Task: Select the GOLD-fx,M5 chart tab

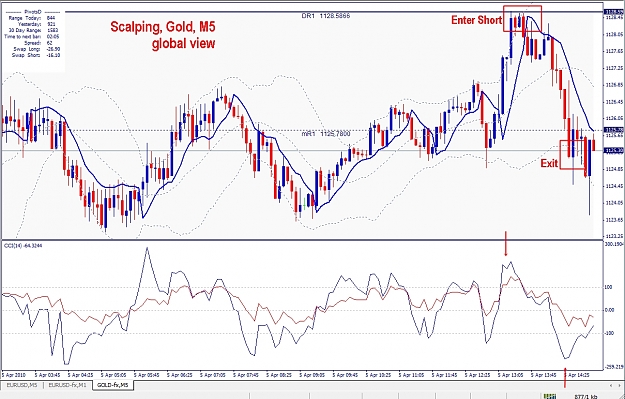Action: click(113, 385)
